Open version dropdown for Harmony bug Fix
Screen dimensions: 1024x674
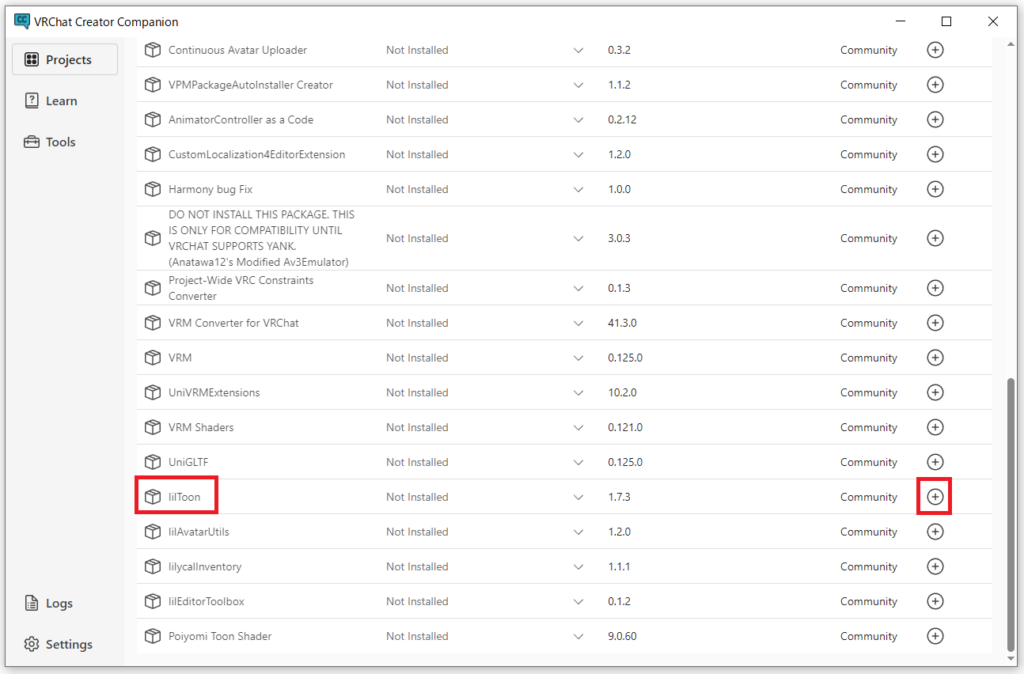click(578, 189)
